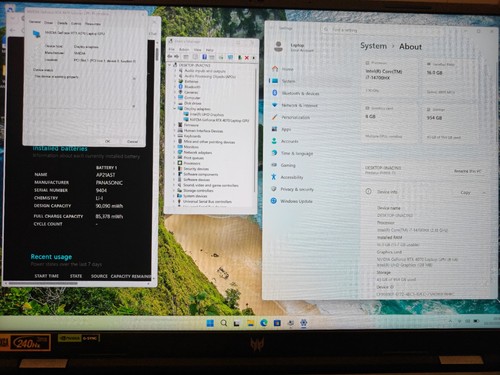Select Monitors in Device Manager tree
500x375 pixels.
point(191,147)
